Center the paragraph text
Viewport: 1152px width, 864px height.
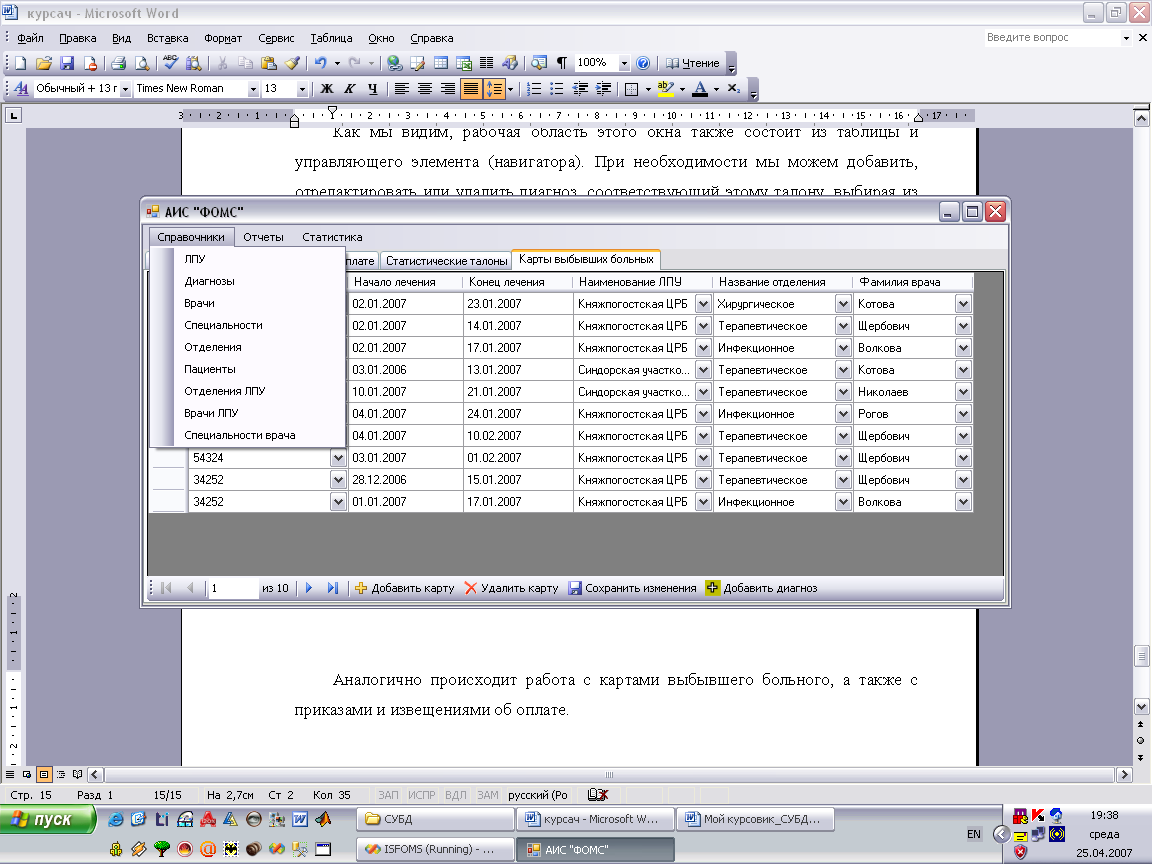click(x=425, y=89)
